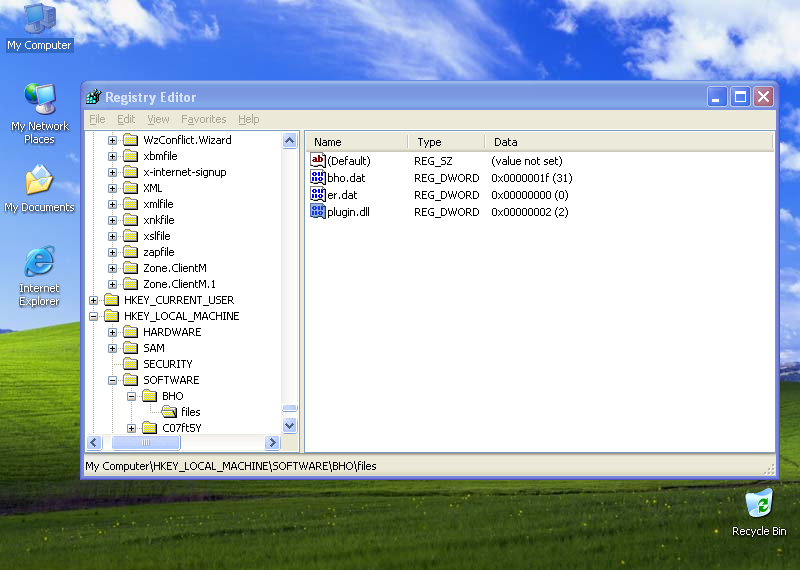Screen dimensions: 800x570
Task: Click the "(value not set)" data cell
Action: [527, 161]
